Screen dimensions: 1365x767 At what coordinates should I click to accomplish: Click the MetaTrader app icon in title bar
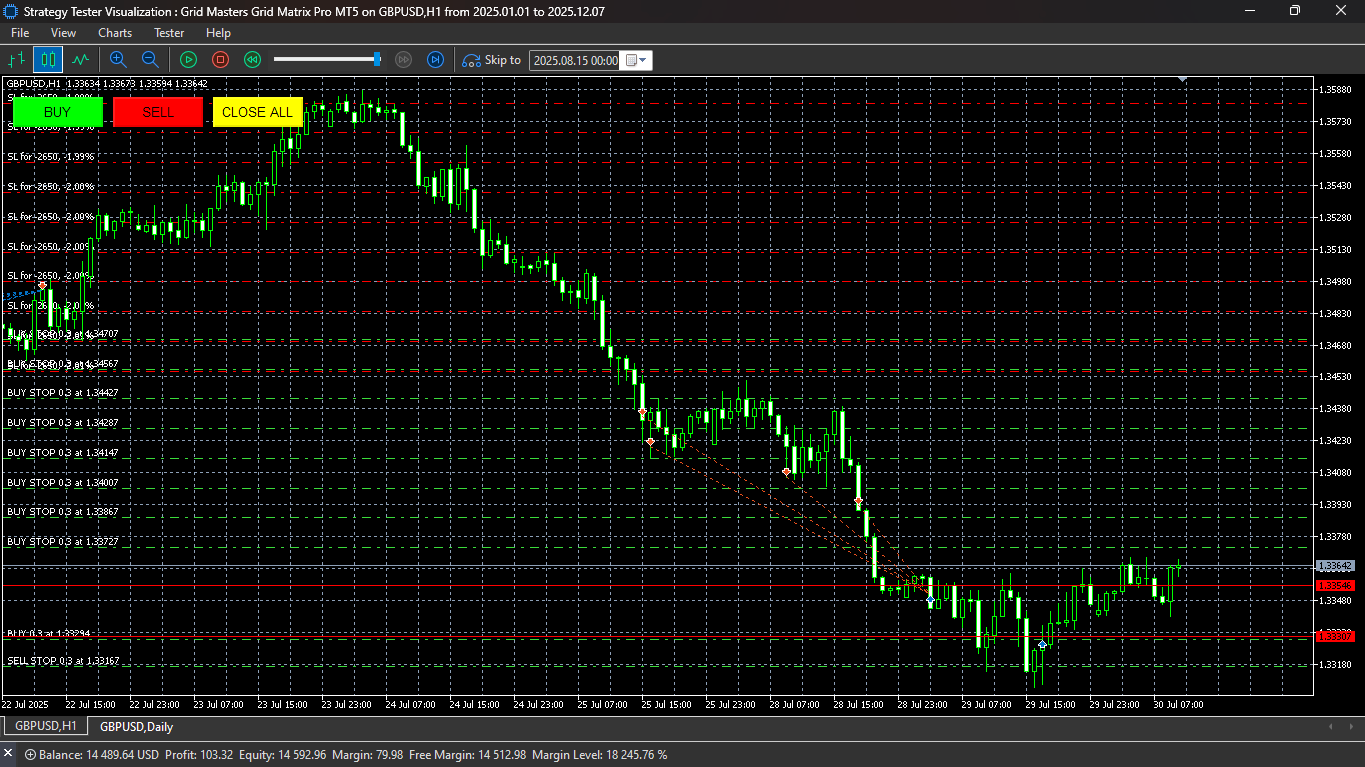(11, 11)
